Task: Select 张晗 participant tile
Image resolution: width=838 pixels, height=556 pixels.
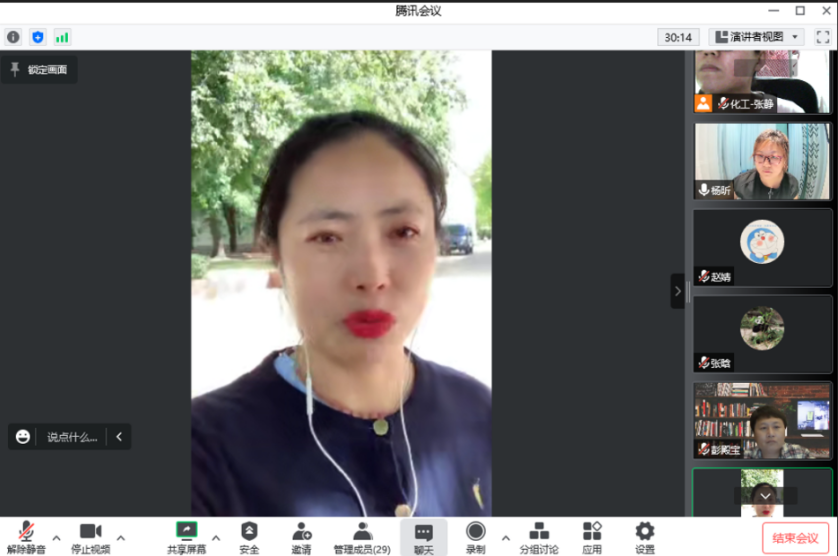Action: (763, 334)
